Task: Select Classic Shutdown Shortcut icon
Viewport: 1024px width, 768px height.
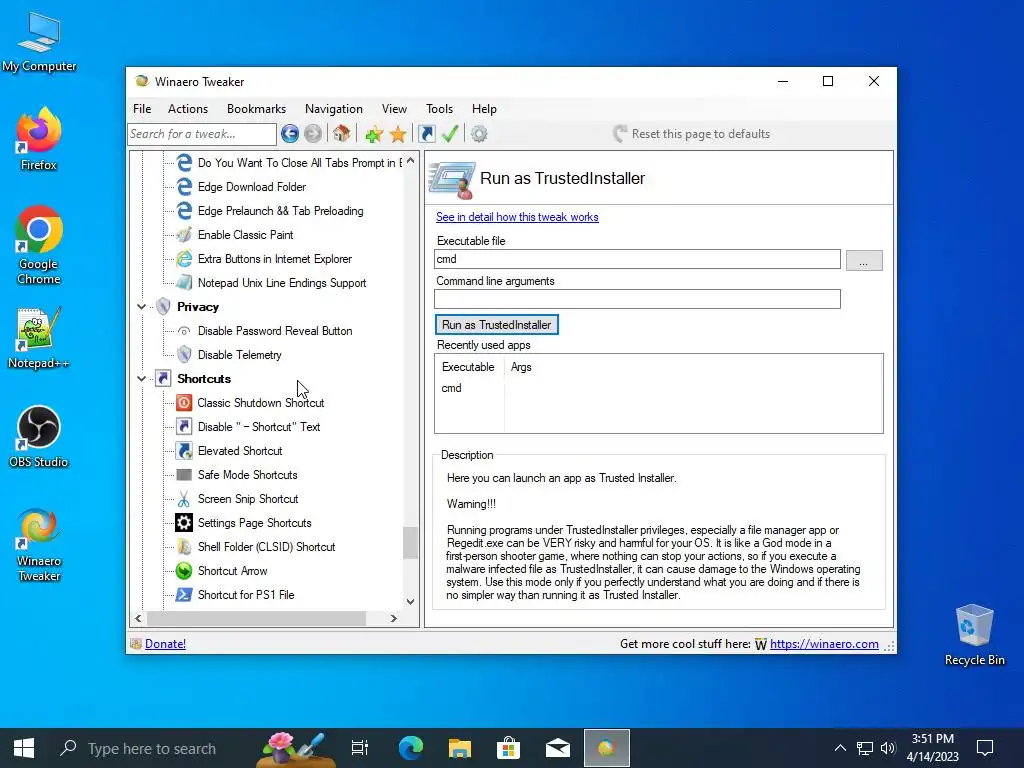Action: coord(184,403)
